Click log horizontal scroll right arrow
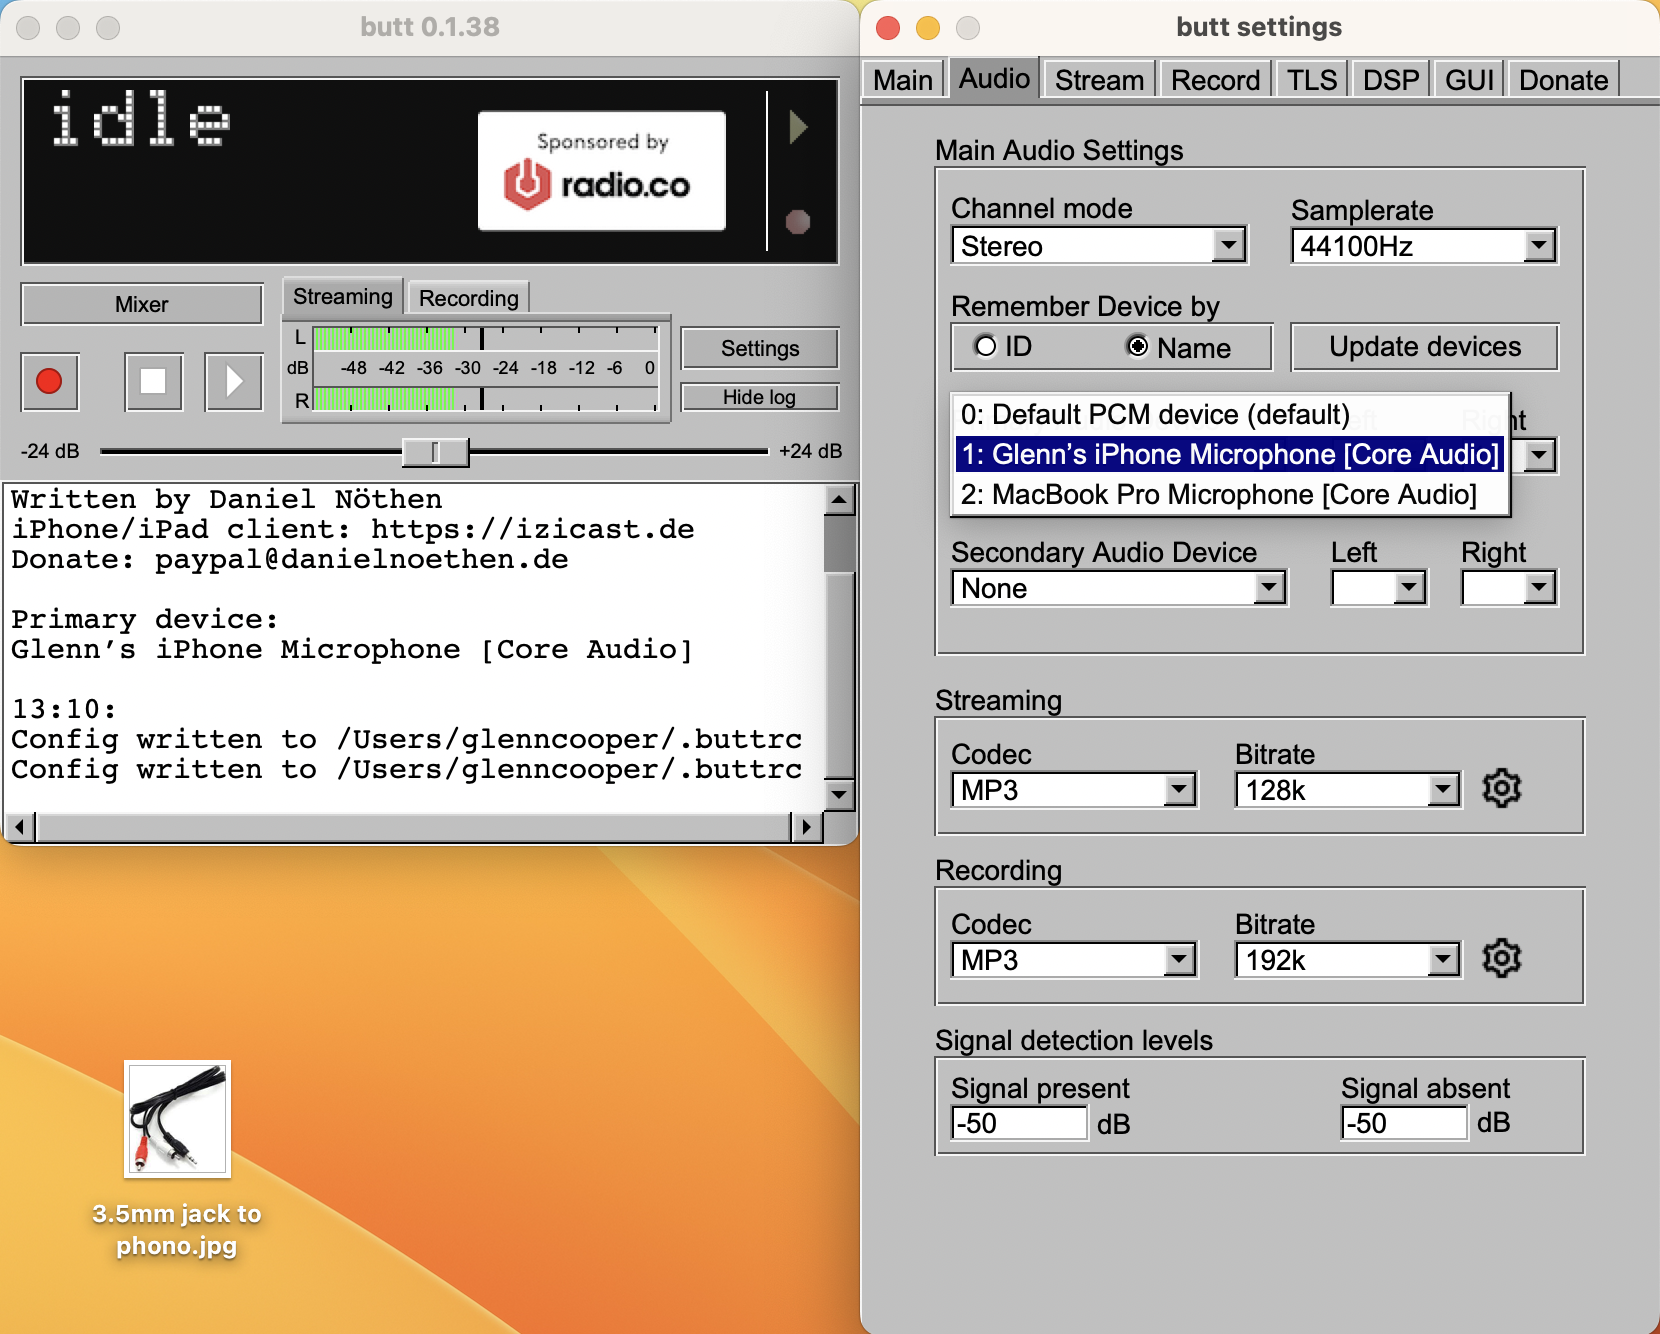 [806, 827]
